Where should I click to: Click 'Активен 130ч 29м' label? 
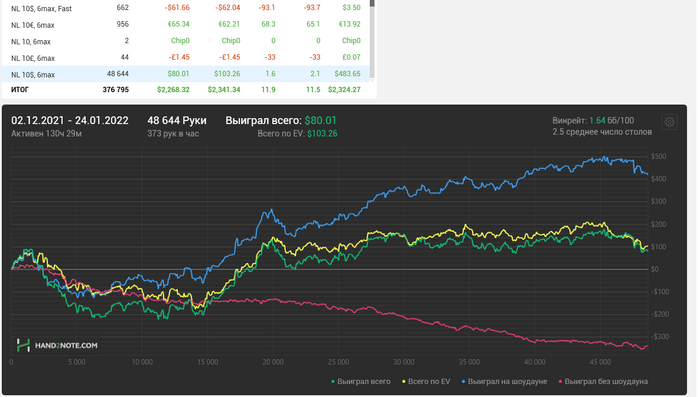[46, 134]
